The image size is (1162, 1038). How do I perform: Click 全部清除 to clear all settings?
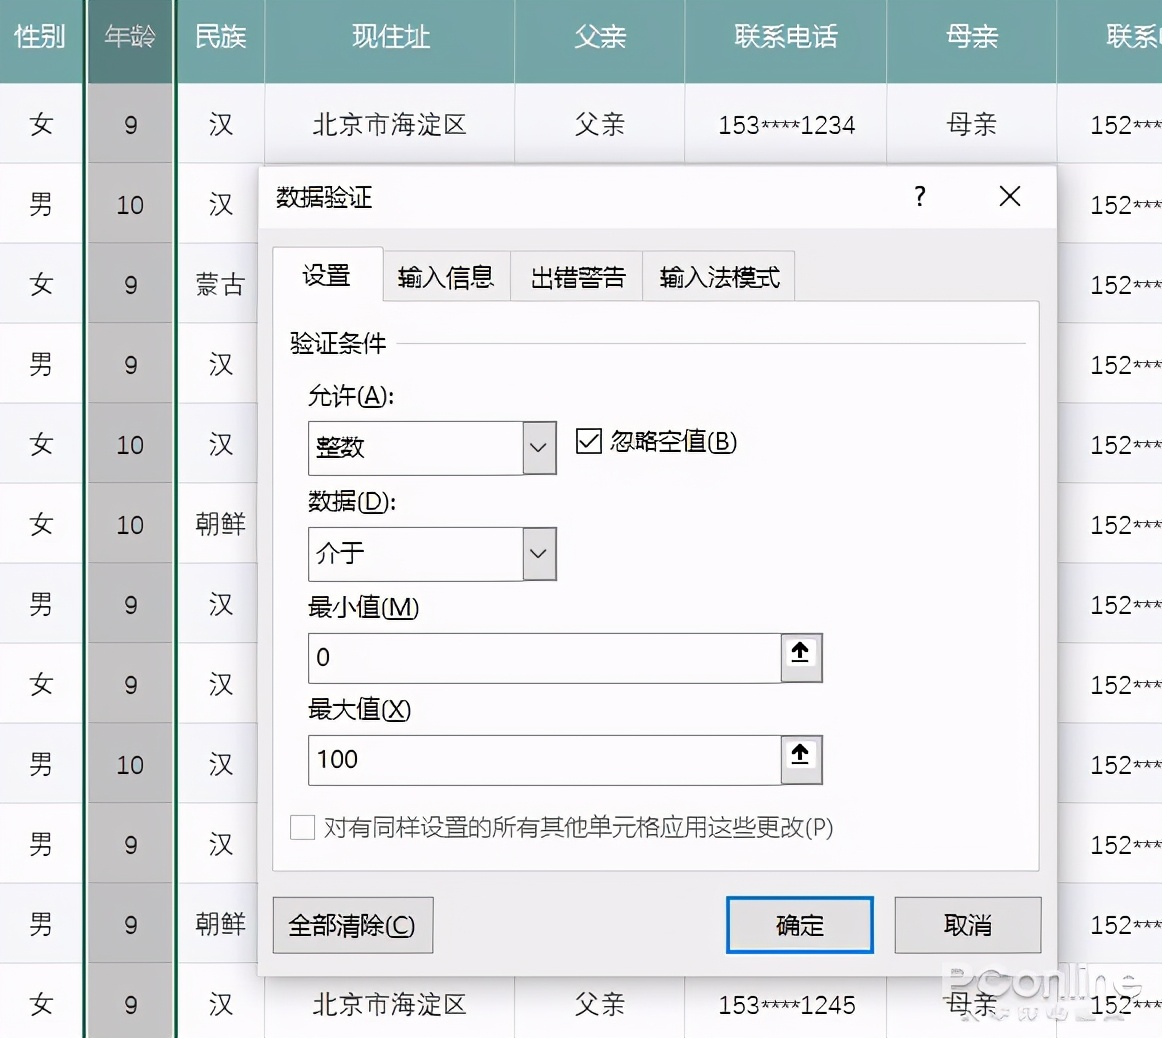(x=352, y=925)
